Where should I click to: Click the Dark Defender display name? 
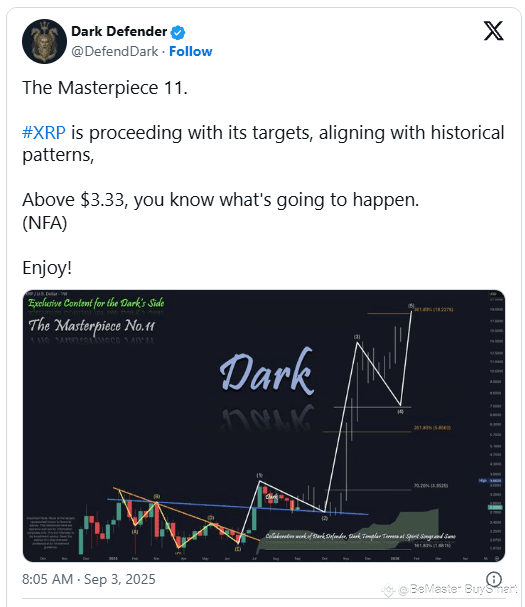click(x=119, y=32)
